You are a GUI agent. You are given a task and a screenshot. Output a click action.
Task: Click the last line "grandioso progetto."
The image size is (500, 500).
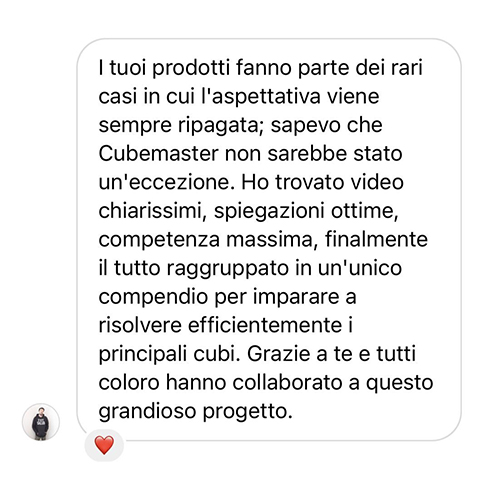[196, 411]
